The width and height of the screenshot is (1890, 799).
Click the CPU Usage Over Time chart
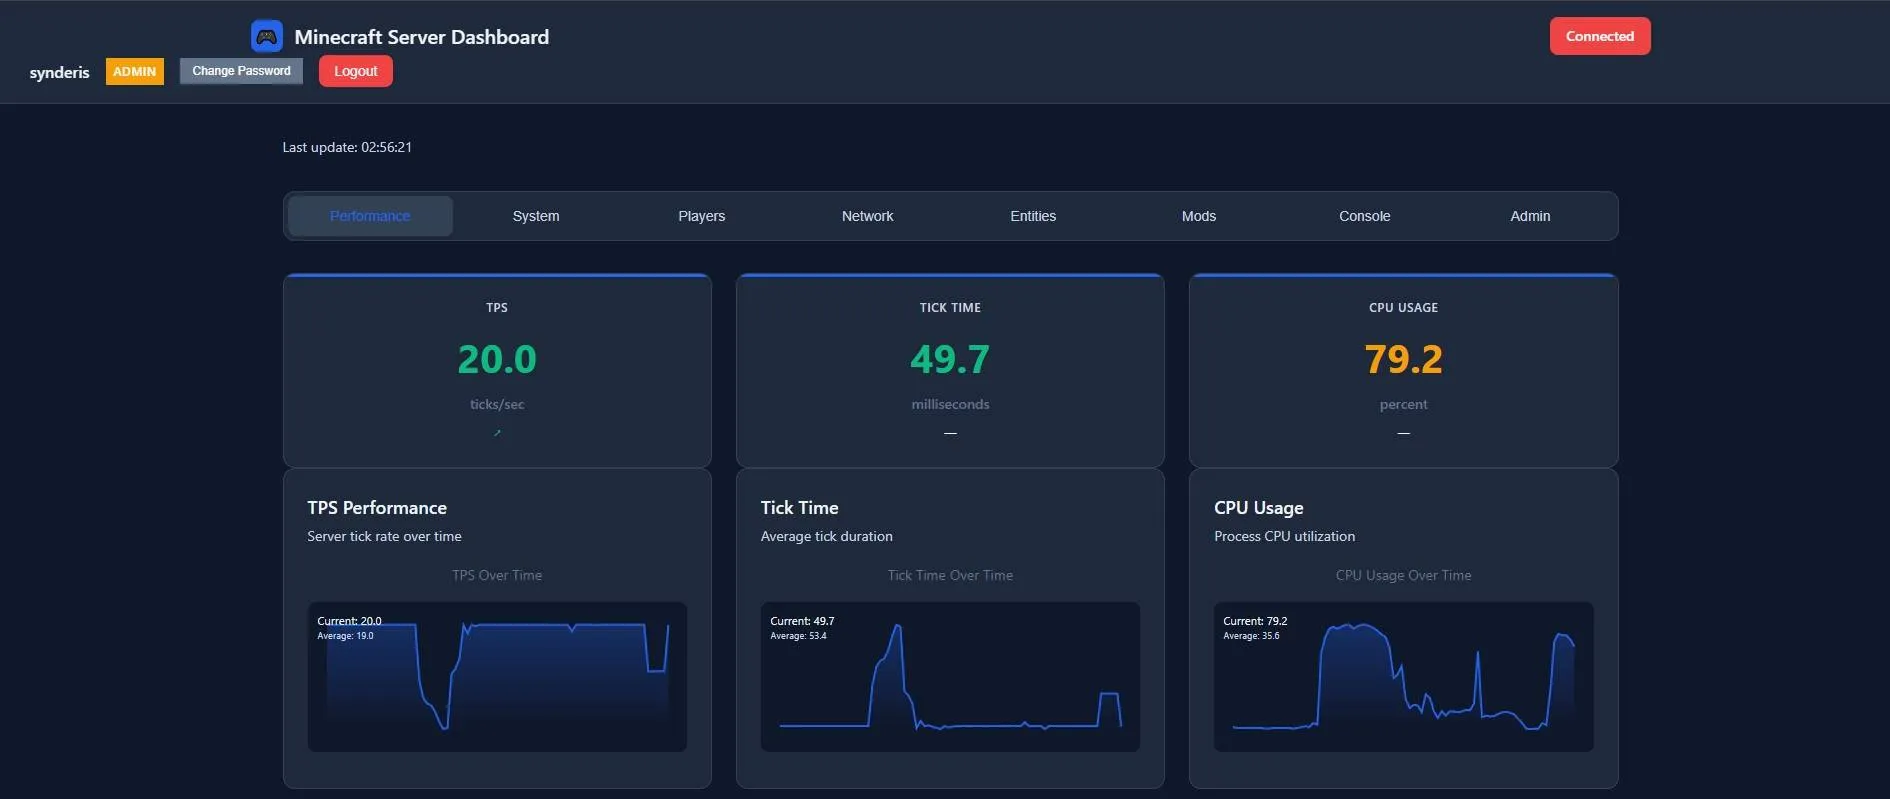click(x=1403, y=676)
